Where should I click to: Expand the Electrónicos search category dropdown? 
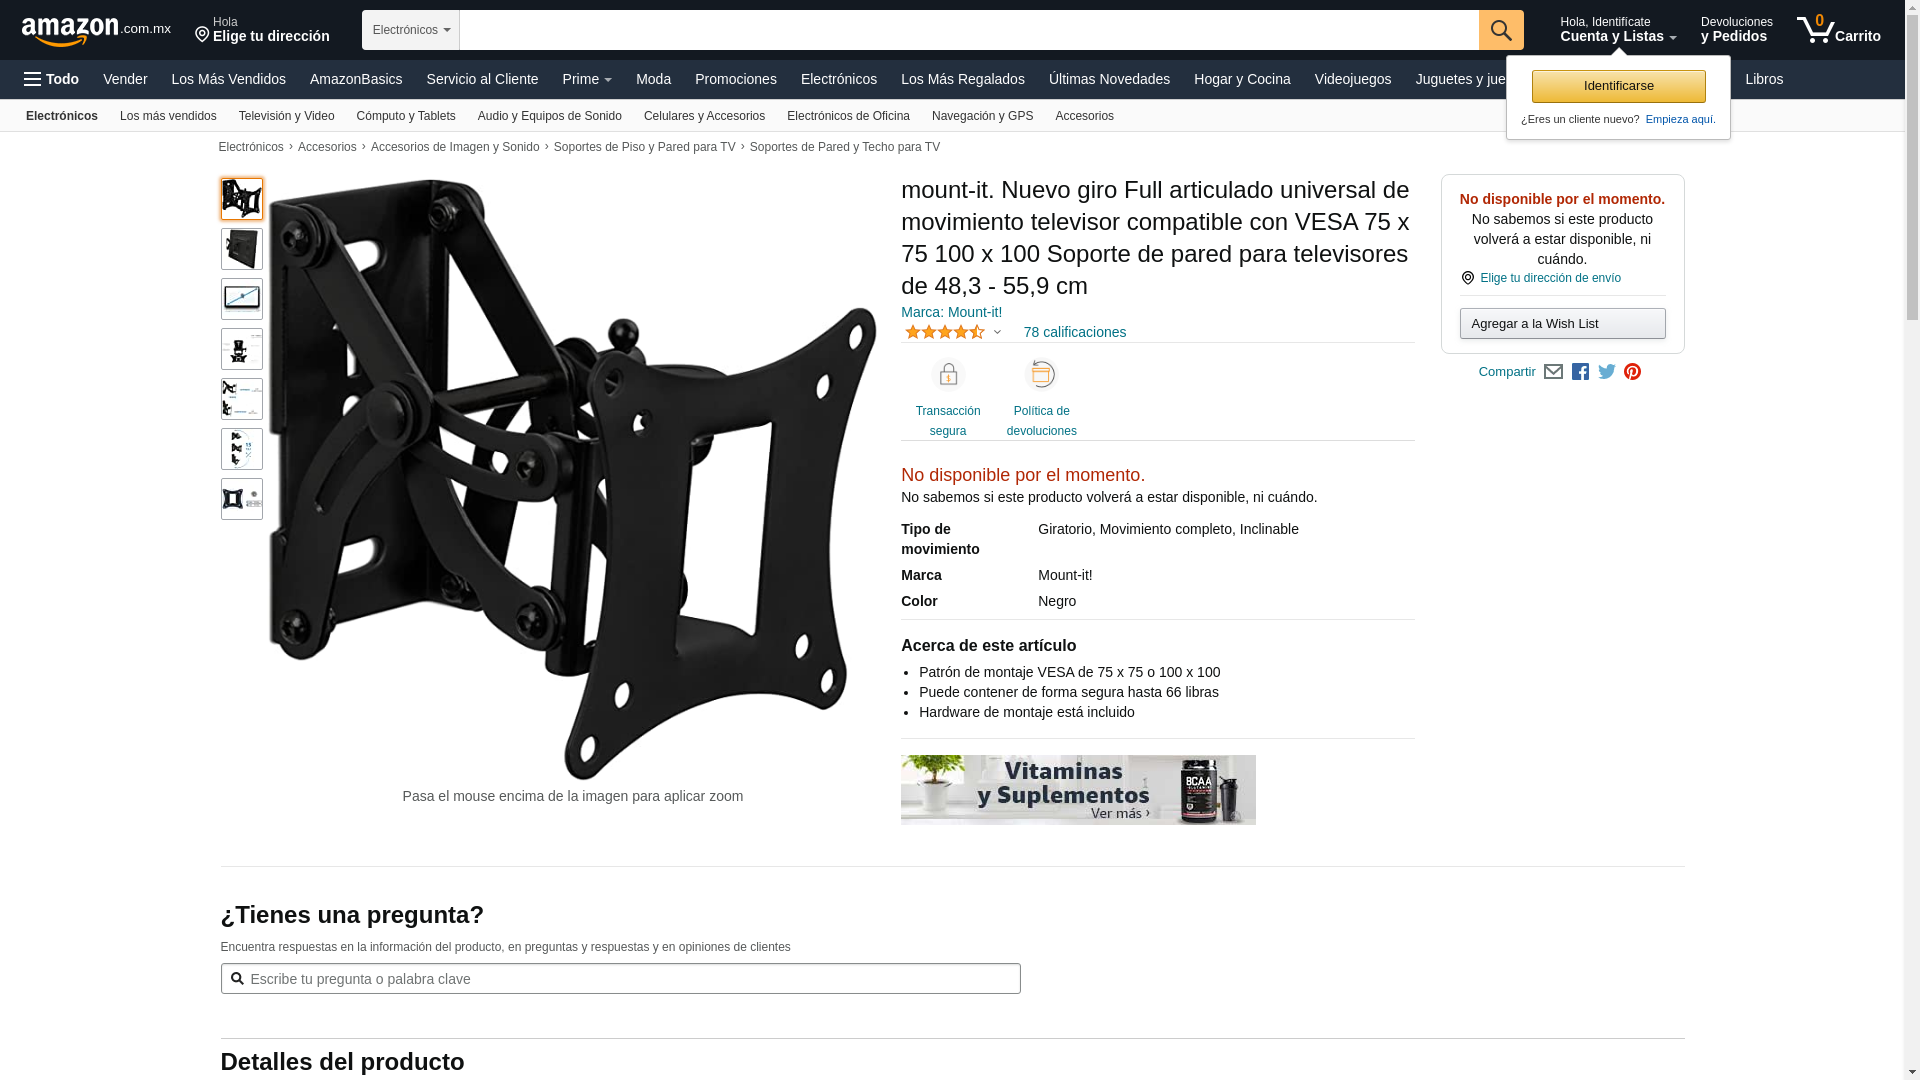coord(411,30)
